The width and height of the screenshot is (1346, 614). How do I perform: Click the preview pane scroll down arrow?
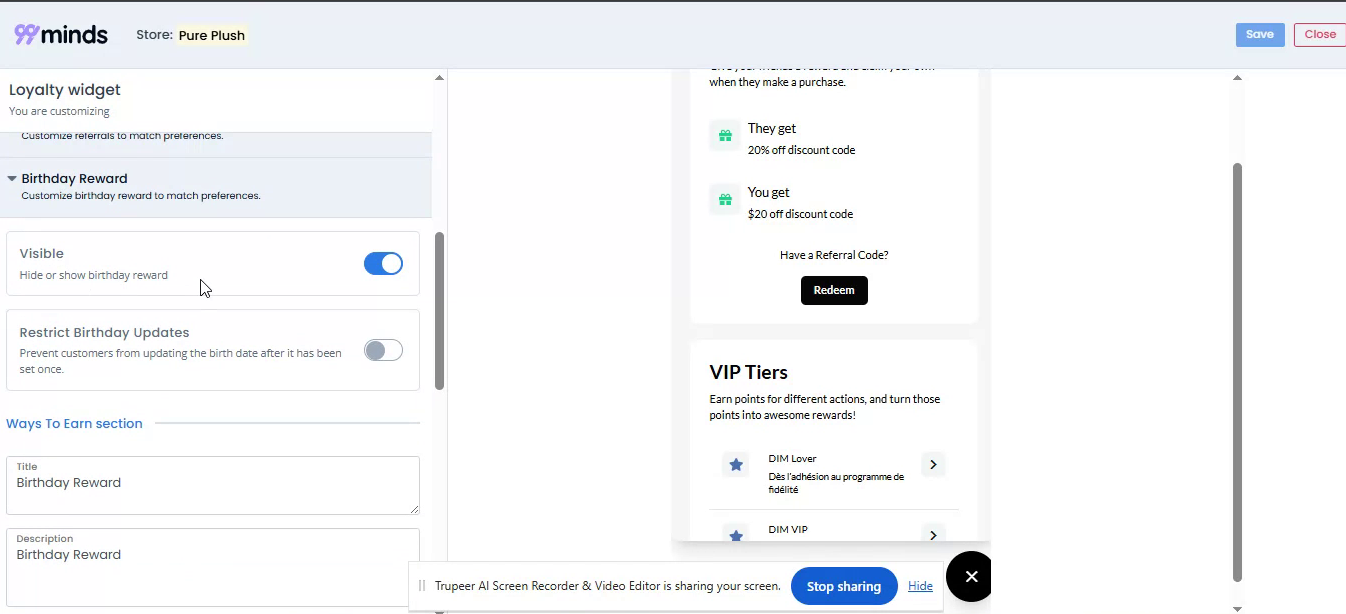pyautogui.click(x=1237, y=608)
